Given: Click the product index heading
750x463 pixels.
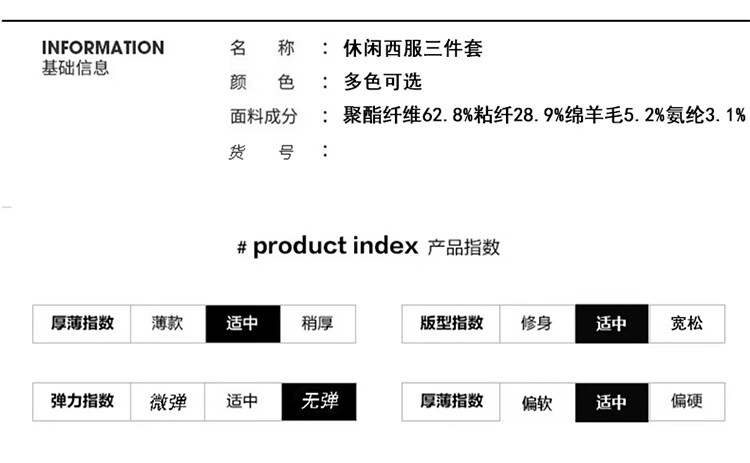Looking at the screenshot, I should click(335, 247).
